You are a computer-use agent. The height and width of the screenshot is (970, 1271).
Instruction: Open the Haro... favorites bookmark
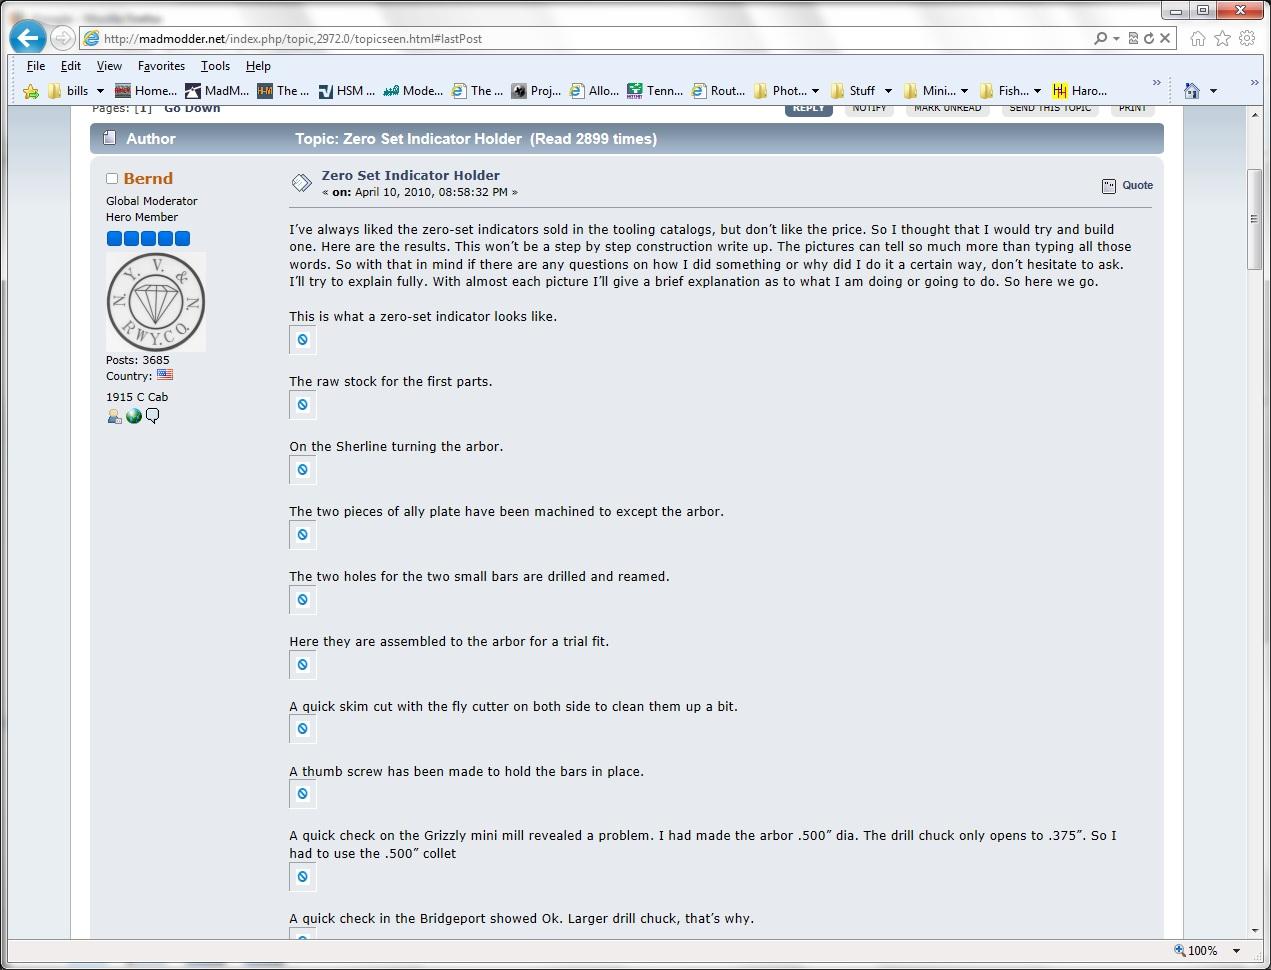[x=1080, y=91]
